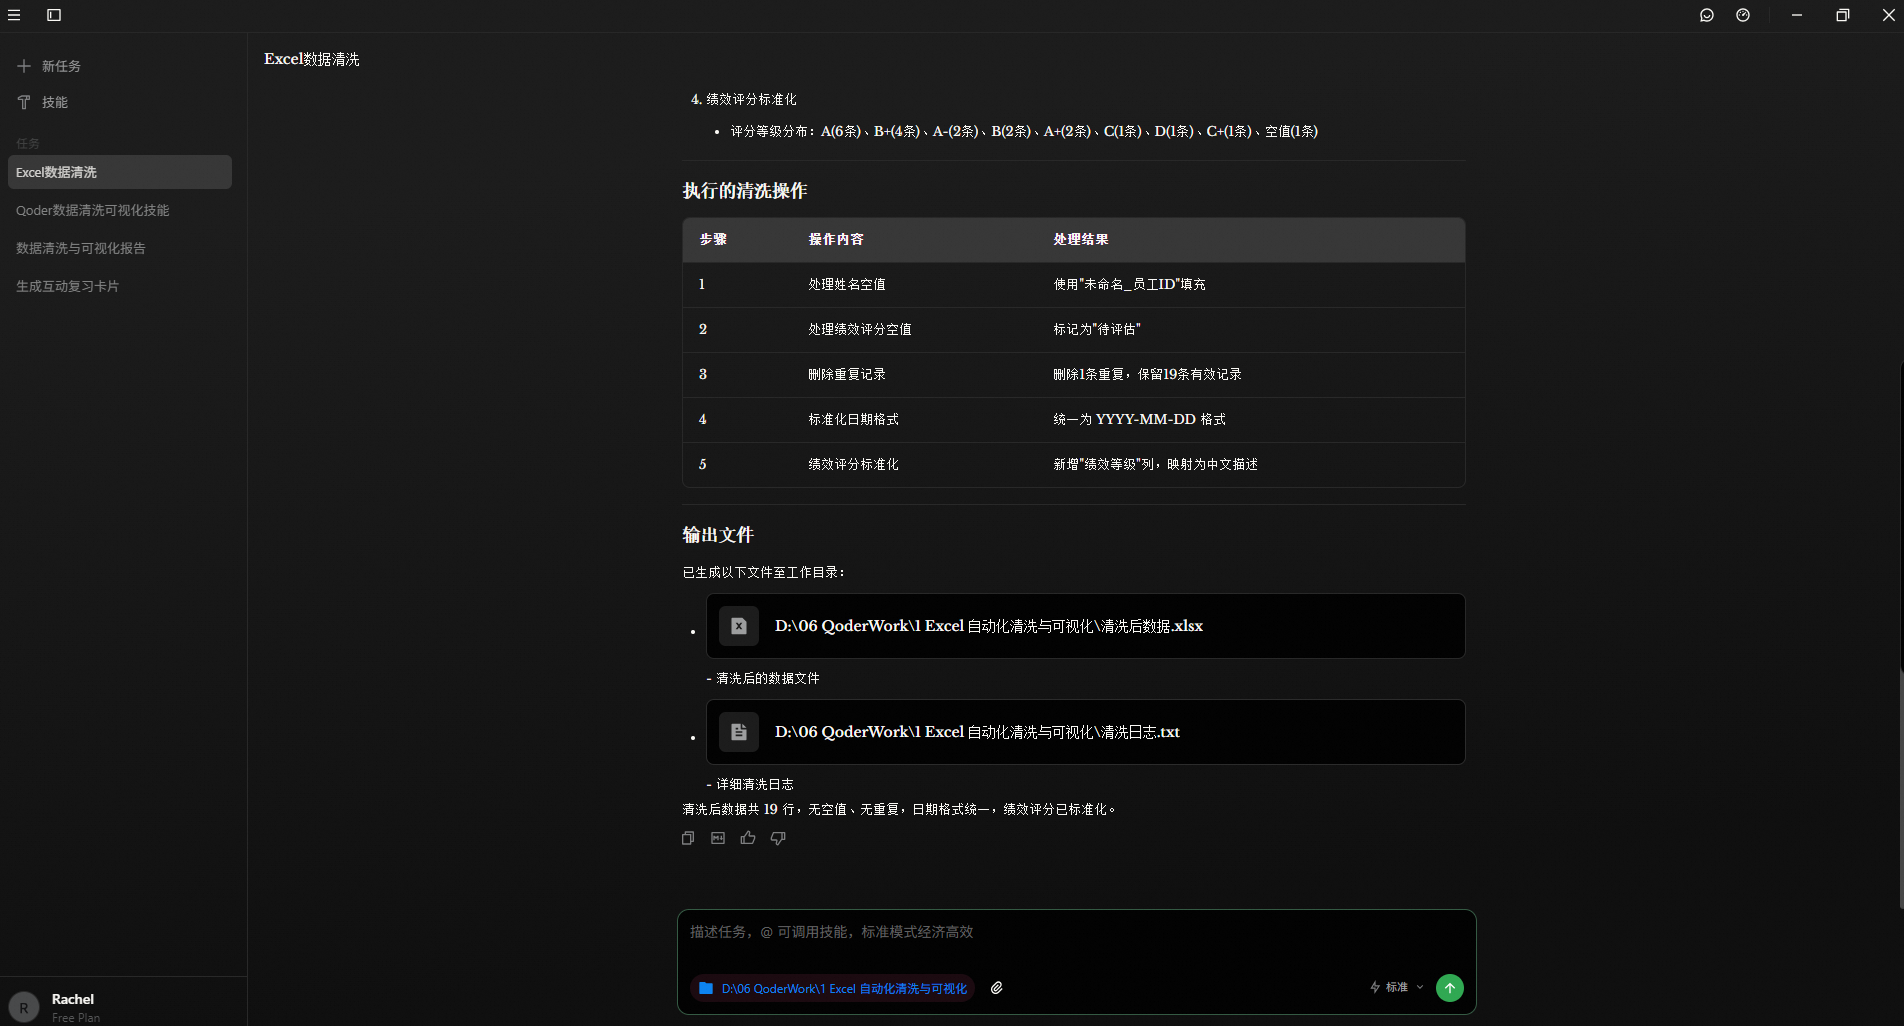
Task: Open the 清洗日志.txt output file
Action: pos(1086,732)
